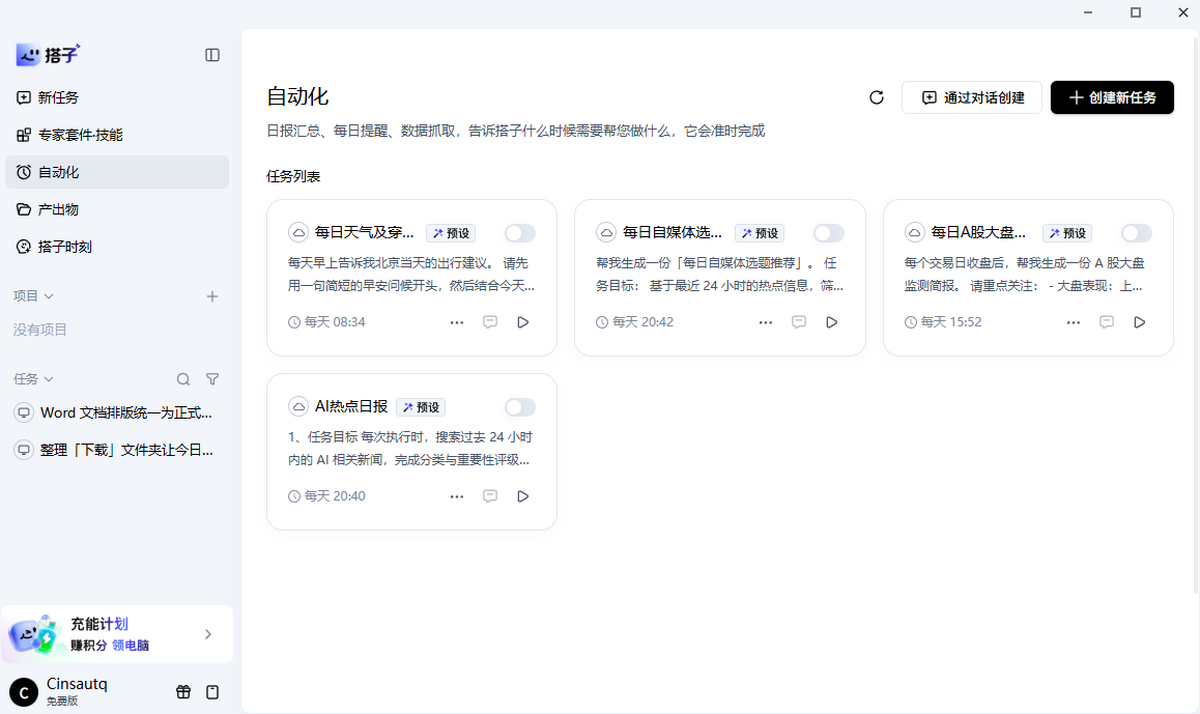Click the 创建新任务 button
The width and height of the screenshot is (1200, 714).
(1112, 97)
